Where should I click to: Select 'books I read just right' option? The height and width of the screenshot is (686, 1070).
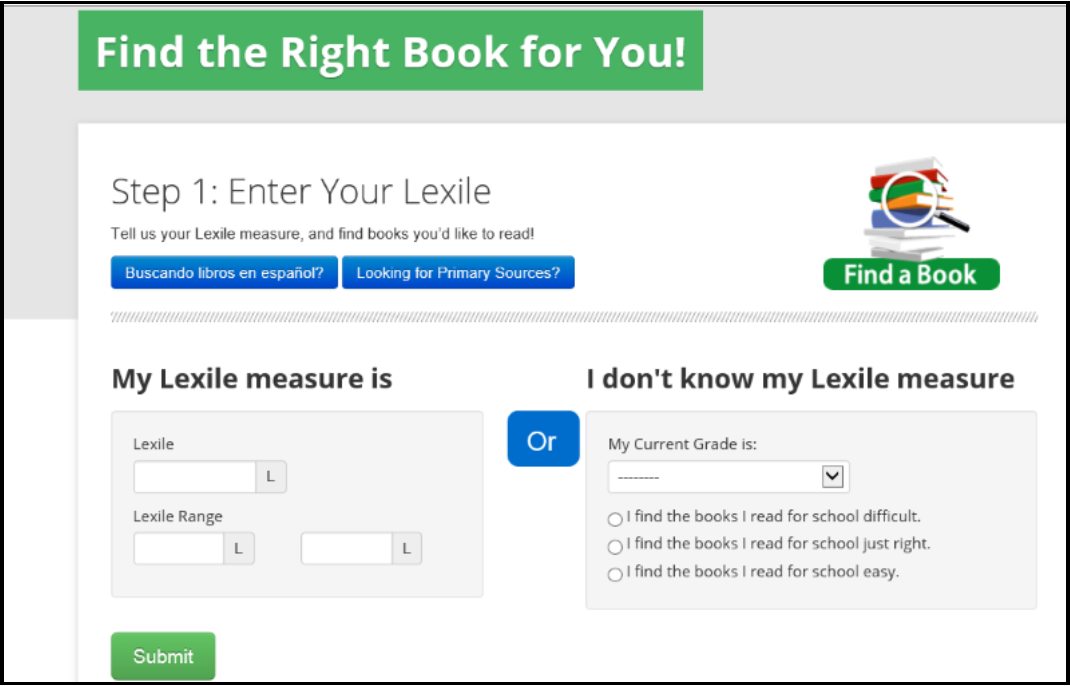pyautogui.click(x=615, y=546)
